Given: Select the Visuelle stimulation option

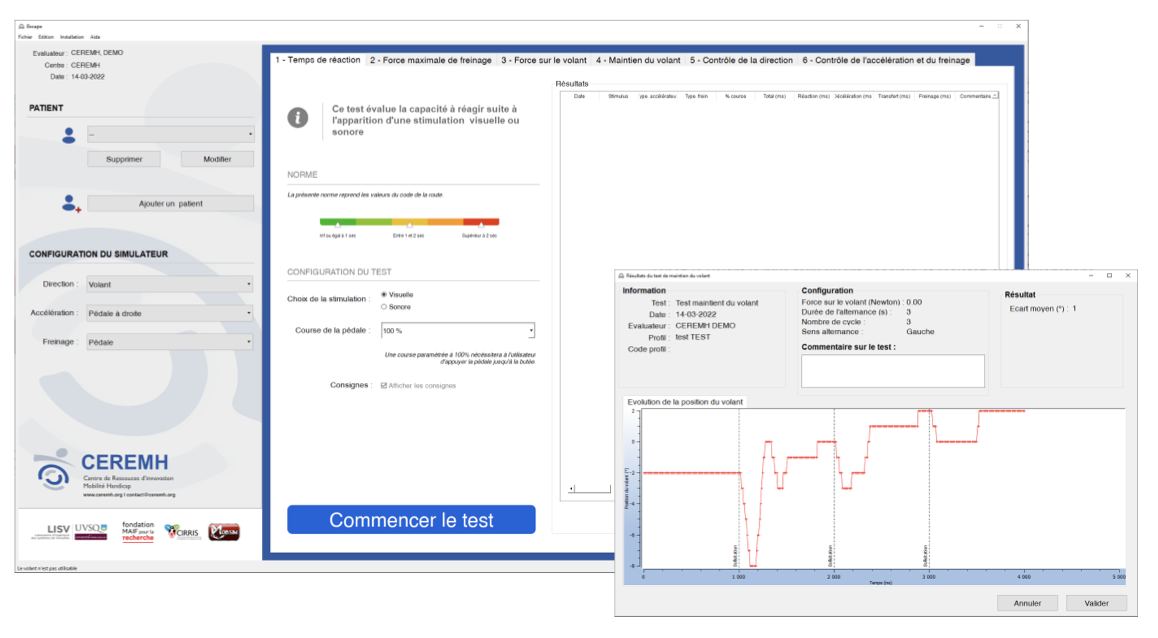Looking at the screenshot, I should coord(384,295).
